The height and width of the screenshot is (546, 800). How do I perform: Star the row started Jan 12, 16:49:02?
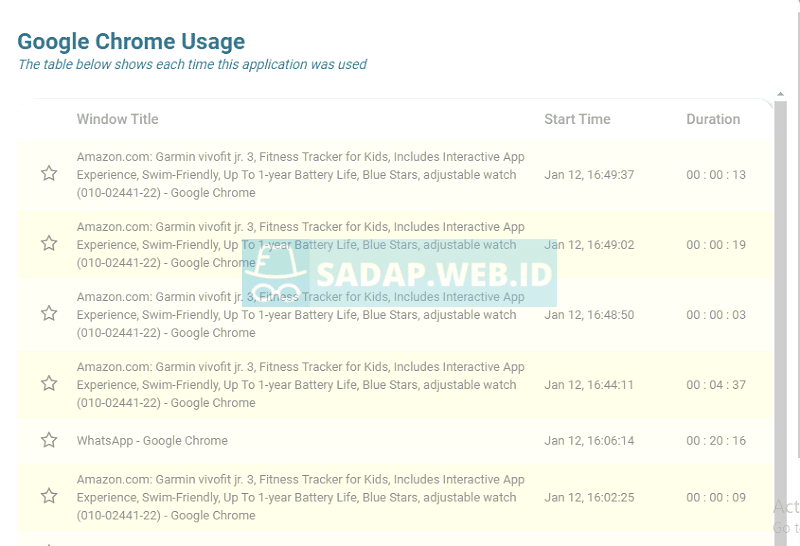tap(49, 243)
